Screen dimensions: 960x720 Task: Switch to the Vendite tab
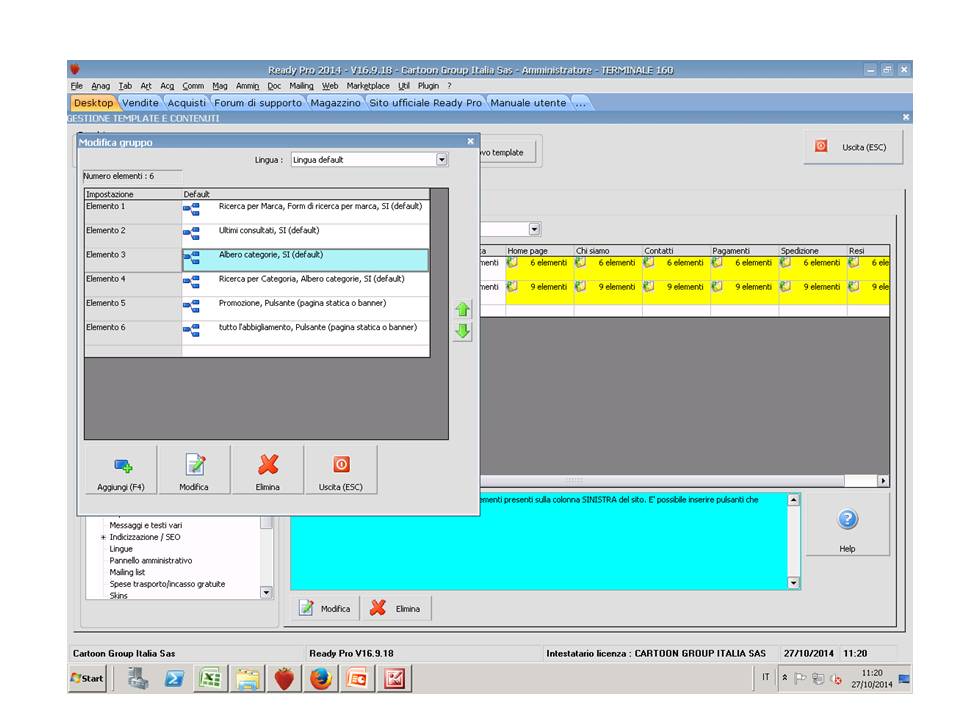click(x=140, y=103)
